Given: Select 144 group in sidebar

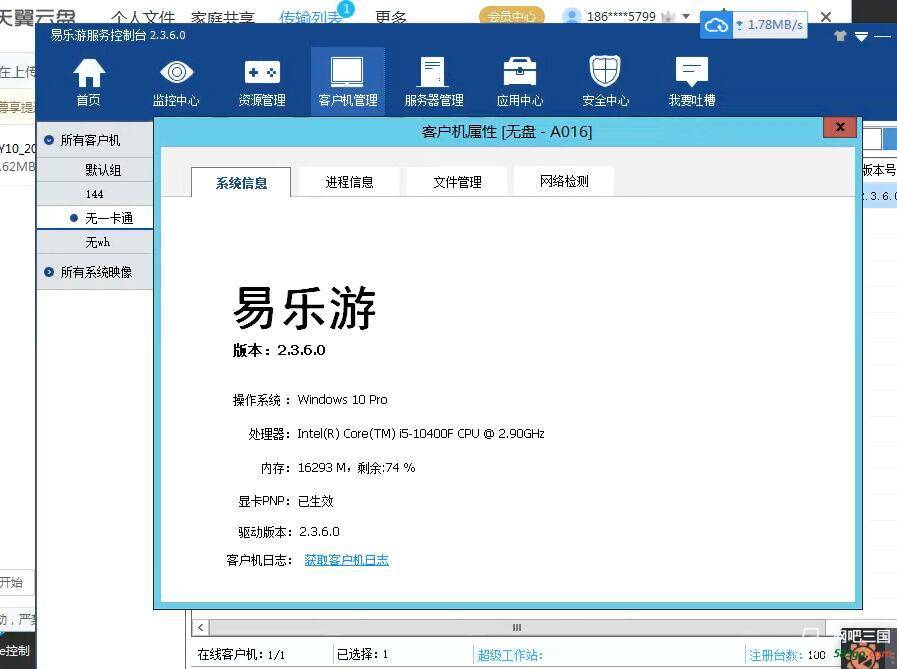Looking at the screenshot, I should [95, 194].
